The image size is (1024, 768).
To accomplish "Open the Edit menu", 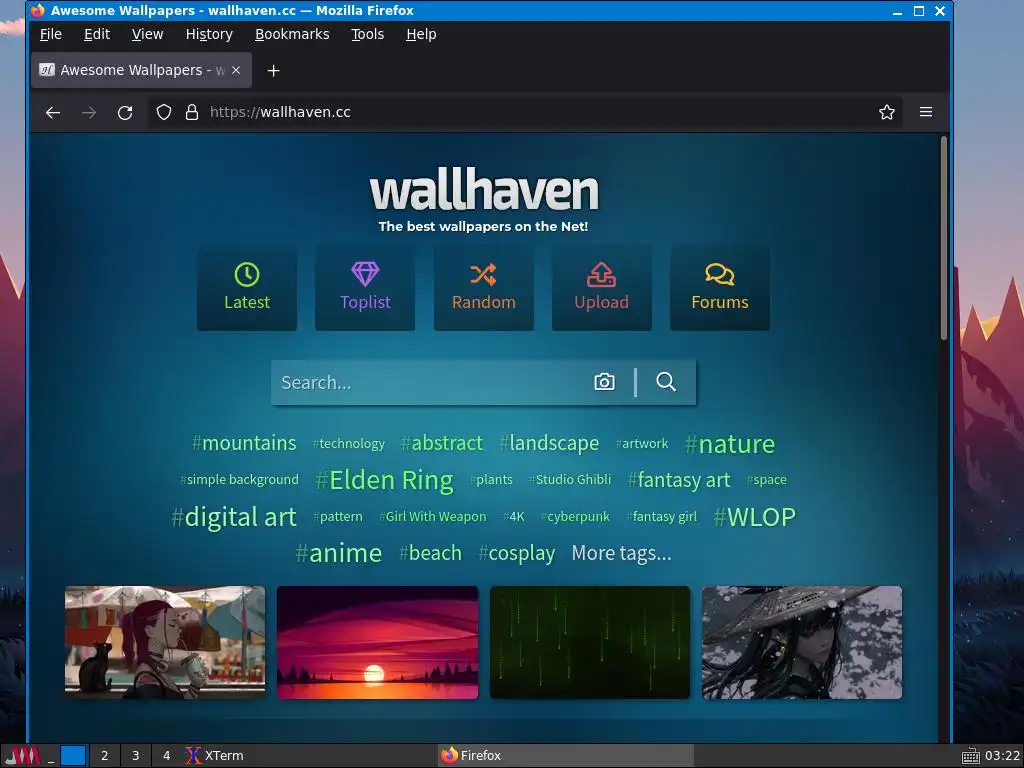I will pos(97,34).
